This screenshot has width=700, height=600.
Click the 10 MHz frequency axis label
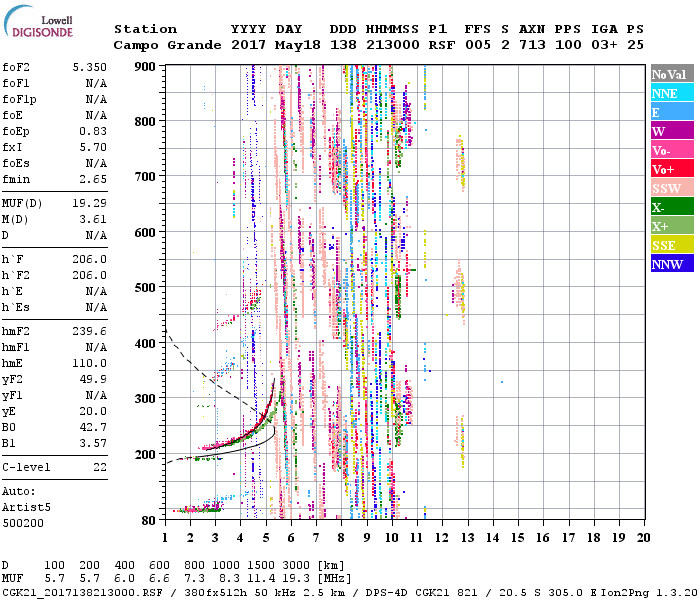[x=392, y=538]
